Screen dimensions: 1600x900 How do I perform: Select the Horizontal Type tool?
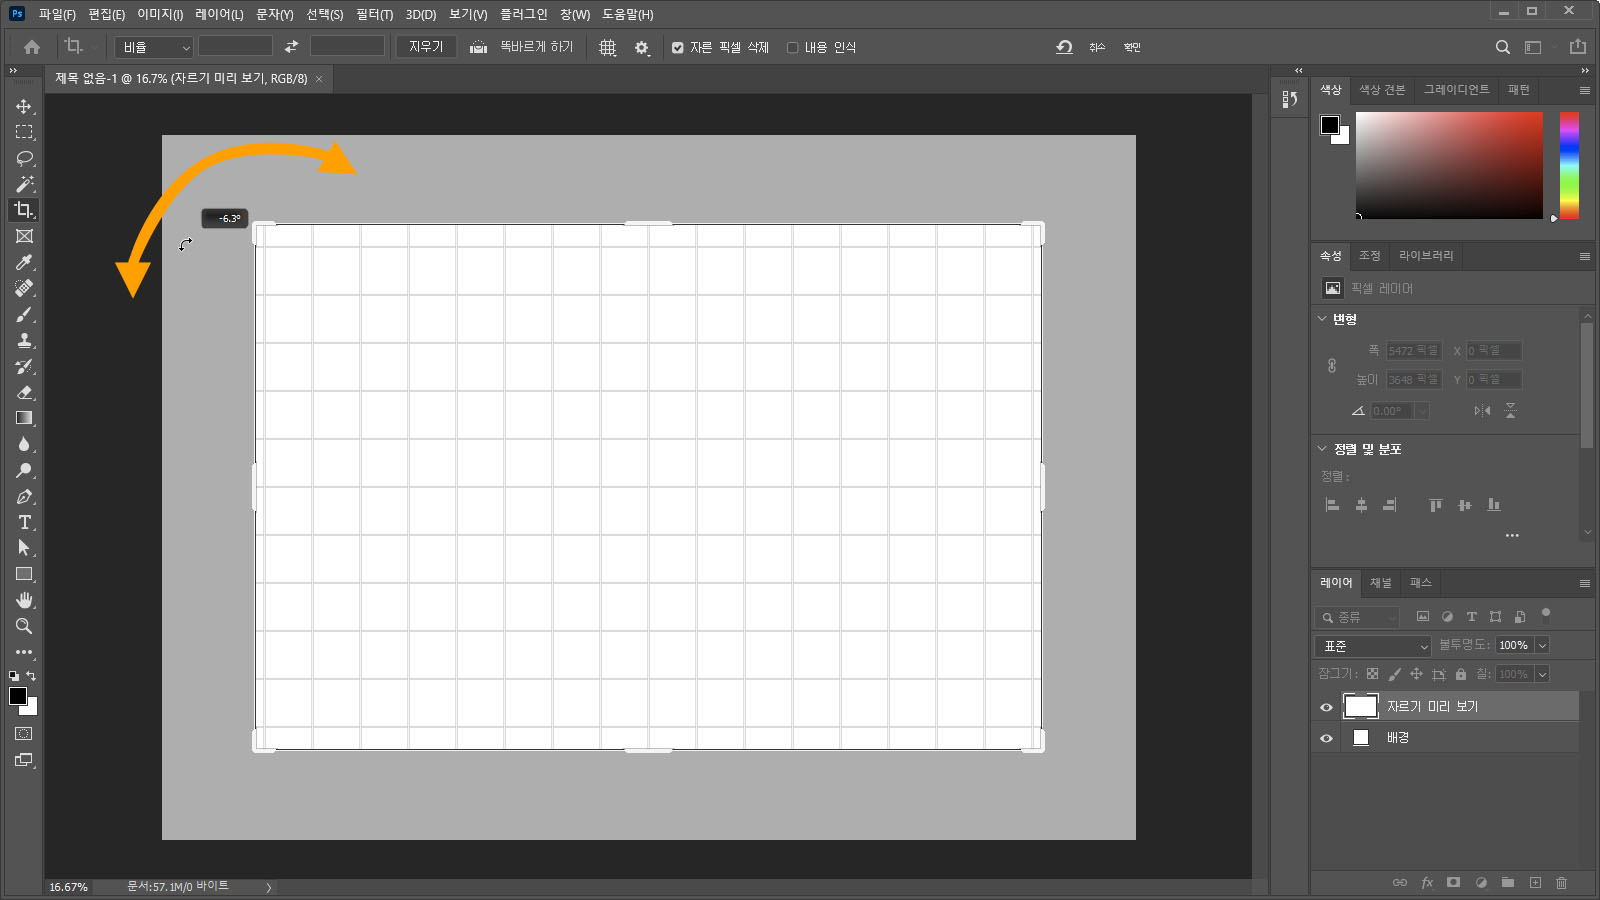pyautogui.click(x=24, y=522)
